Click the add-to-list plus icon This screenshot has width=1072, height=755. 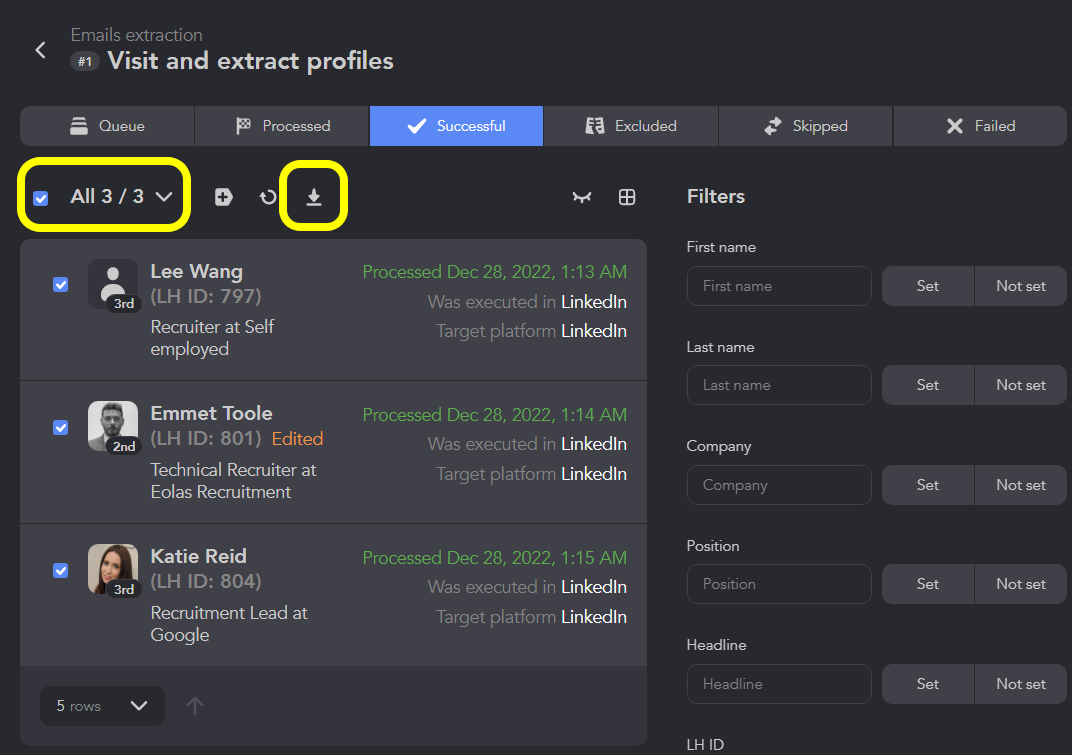pyautogui.click(x=224, y=197)
